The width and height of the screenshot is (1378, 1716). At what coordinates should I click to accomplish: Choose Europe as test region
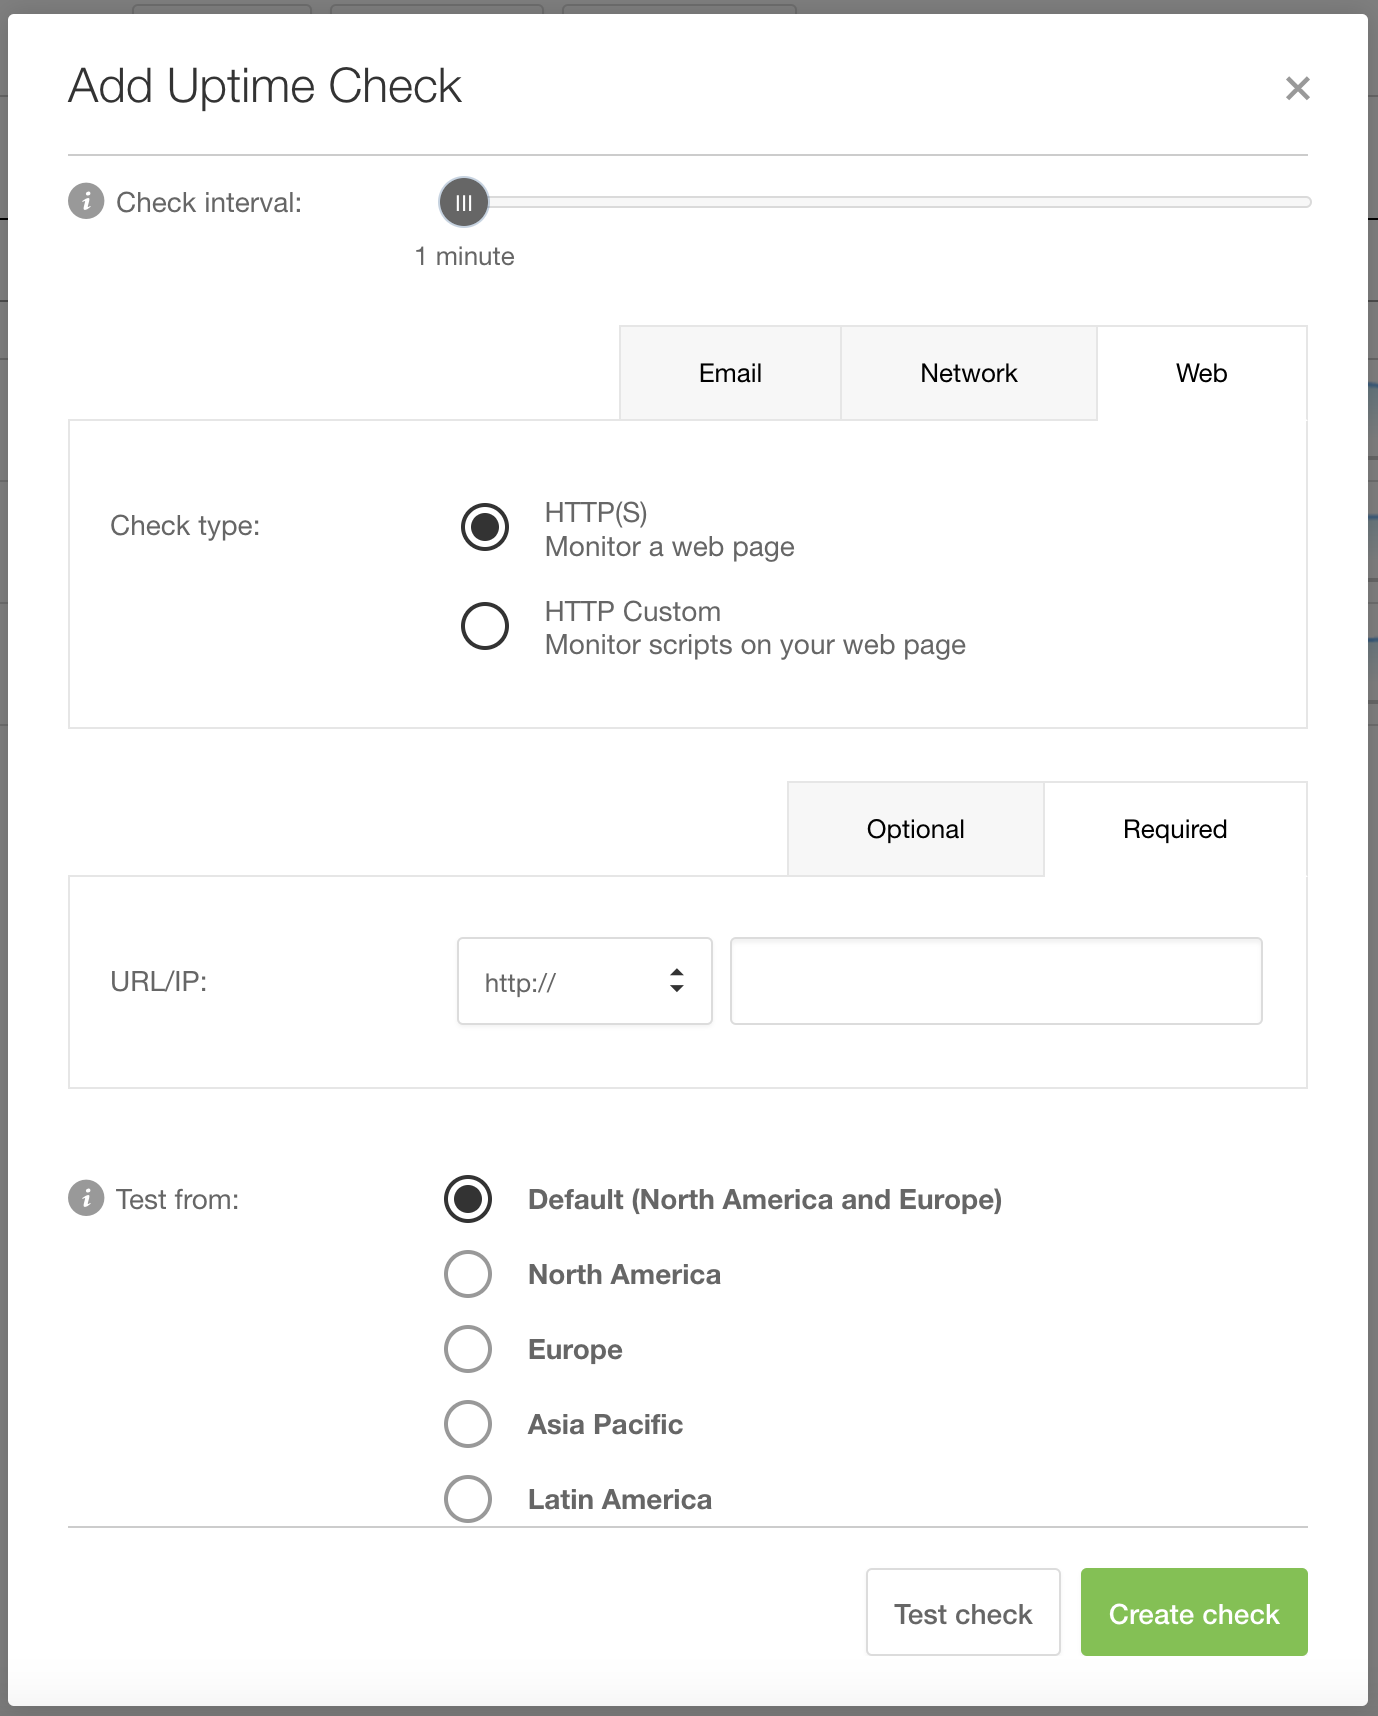468,1349
